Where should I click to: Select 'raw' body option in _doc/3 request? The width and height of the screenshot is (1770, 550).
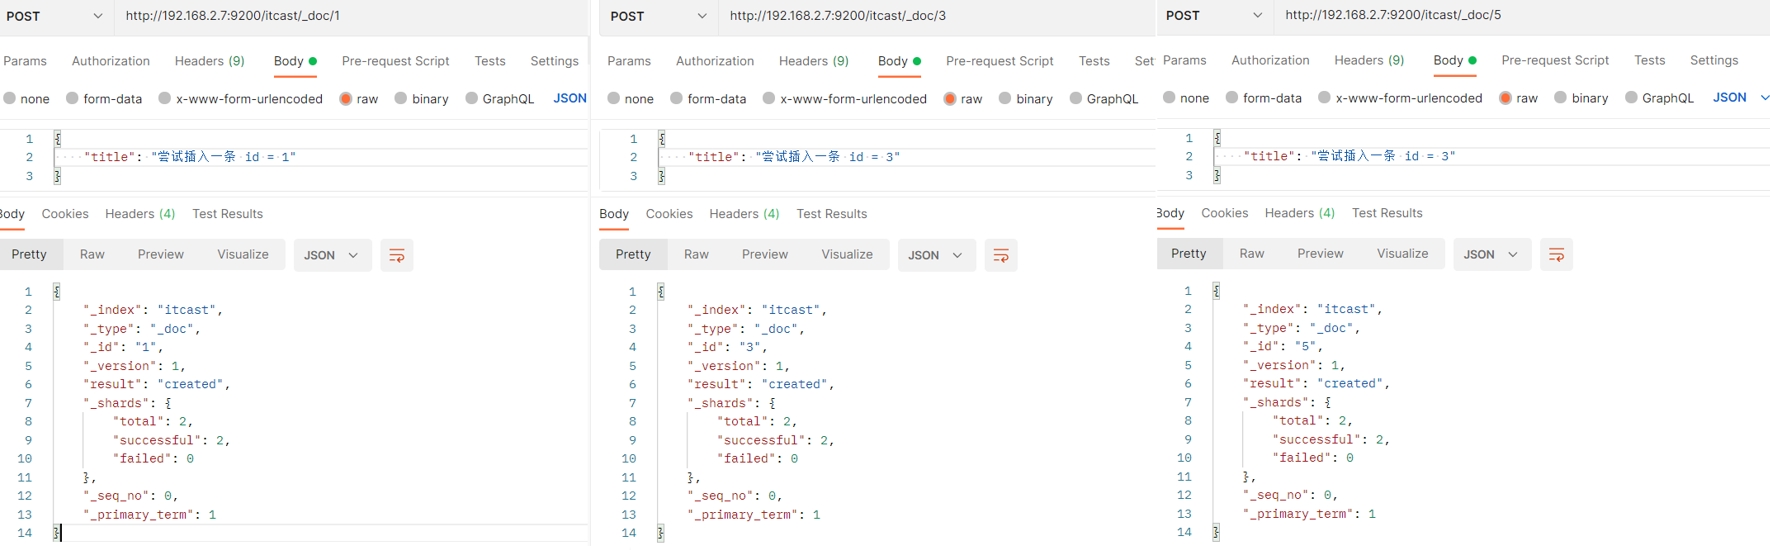[962, 99]
